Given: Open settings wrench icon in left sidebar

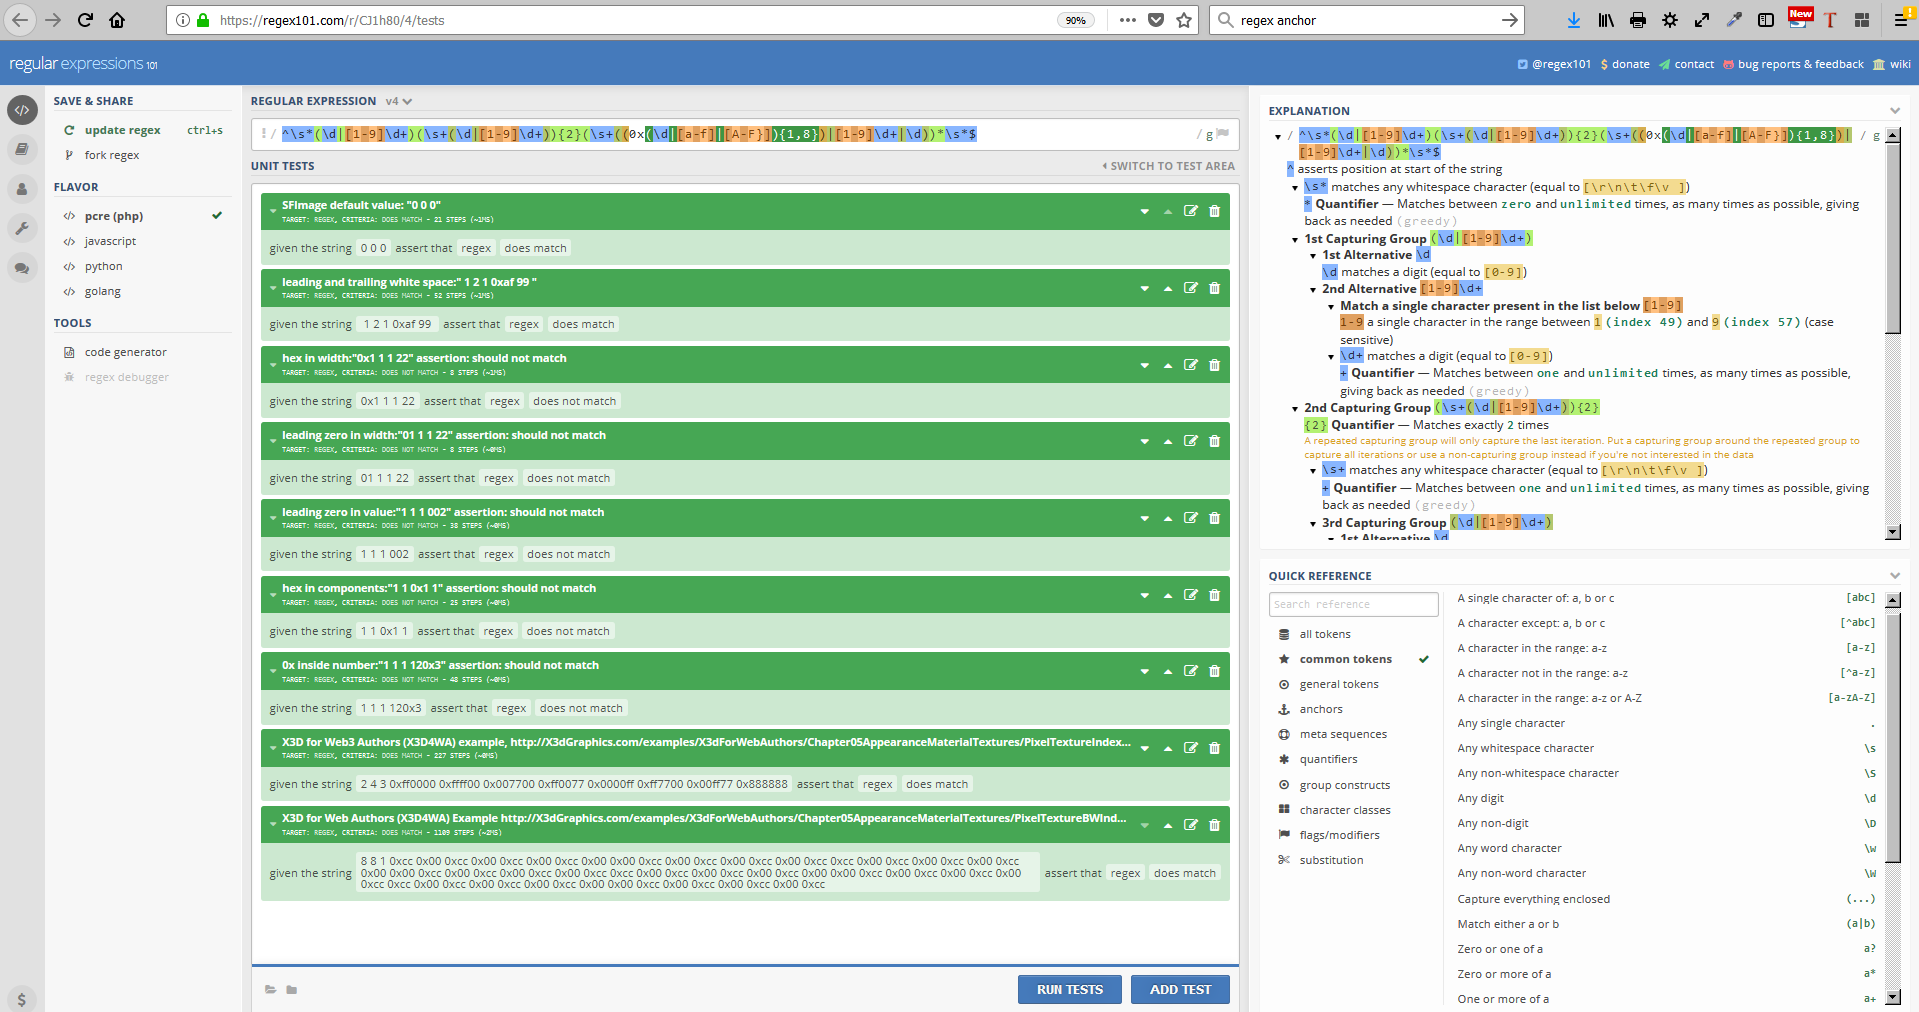Looking at the screenshot, I should pyautogui.click(x=22, y=228).
